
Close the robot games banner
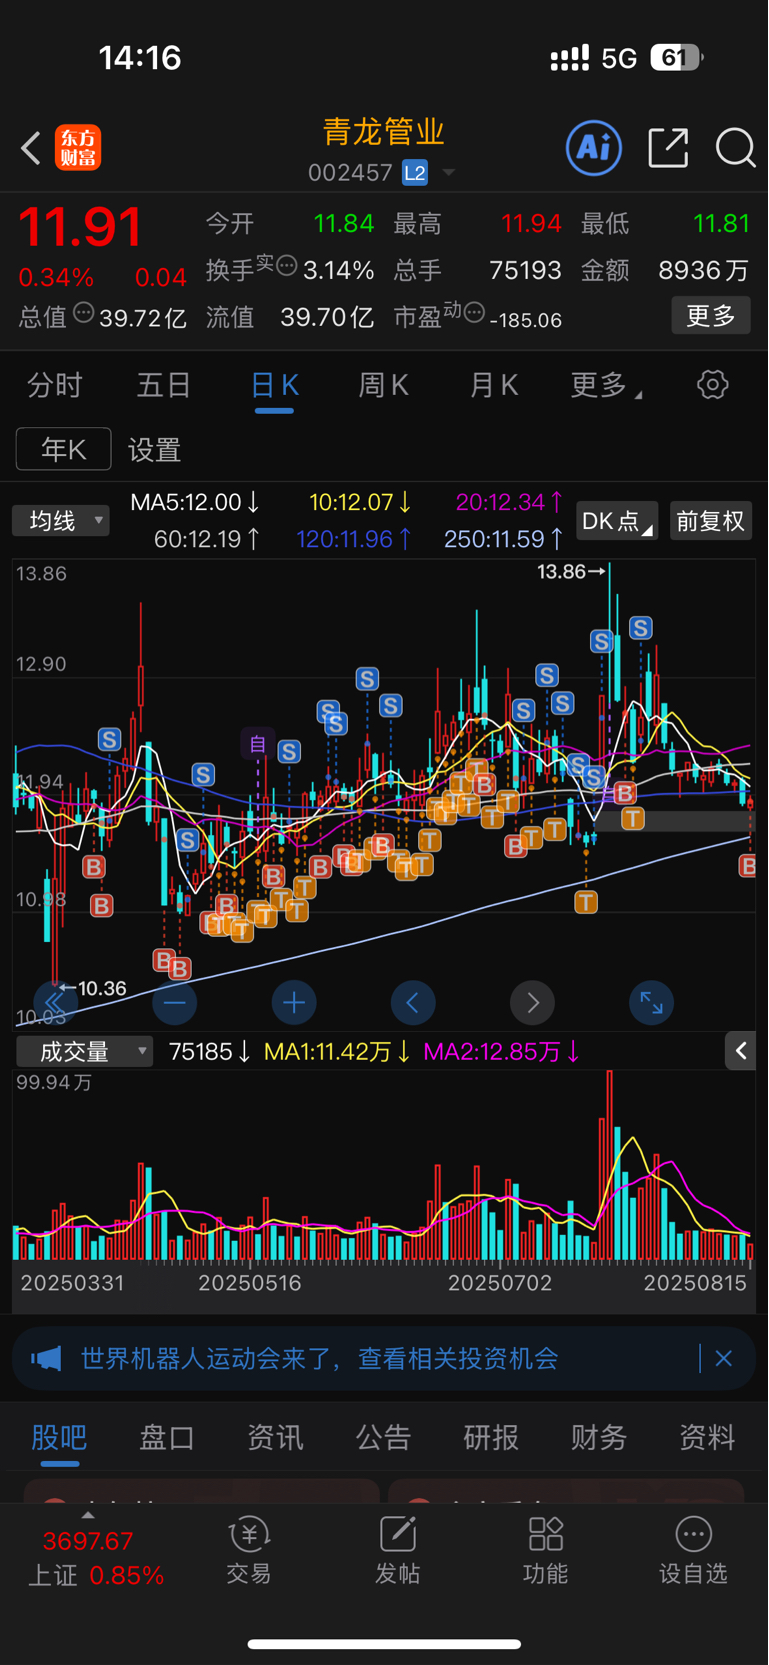[x=724, y=1359]
